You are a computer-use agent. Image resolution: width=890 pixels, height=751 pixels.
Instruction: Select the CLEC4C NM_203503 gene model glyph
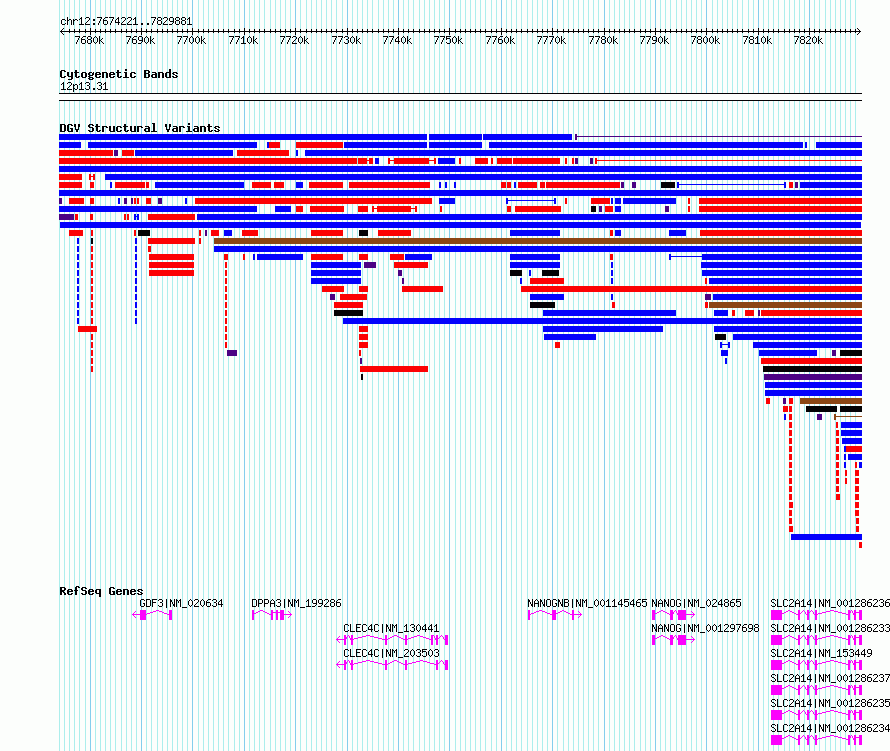392,665
